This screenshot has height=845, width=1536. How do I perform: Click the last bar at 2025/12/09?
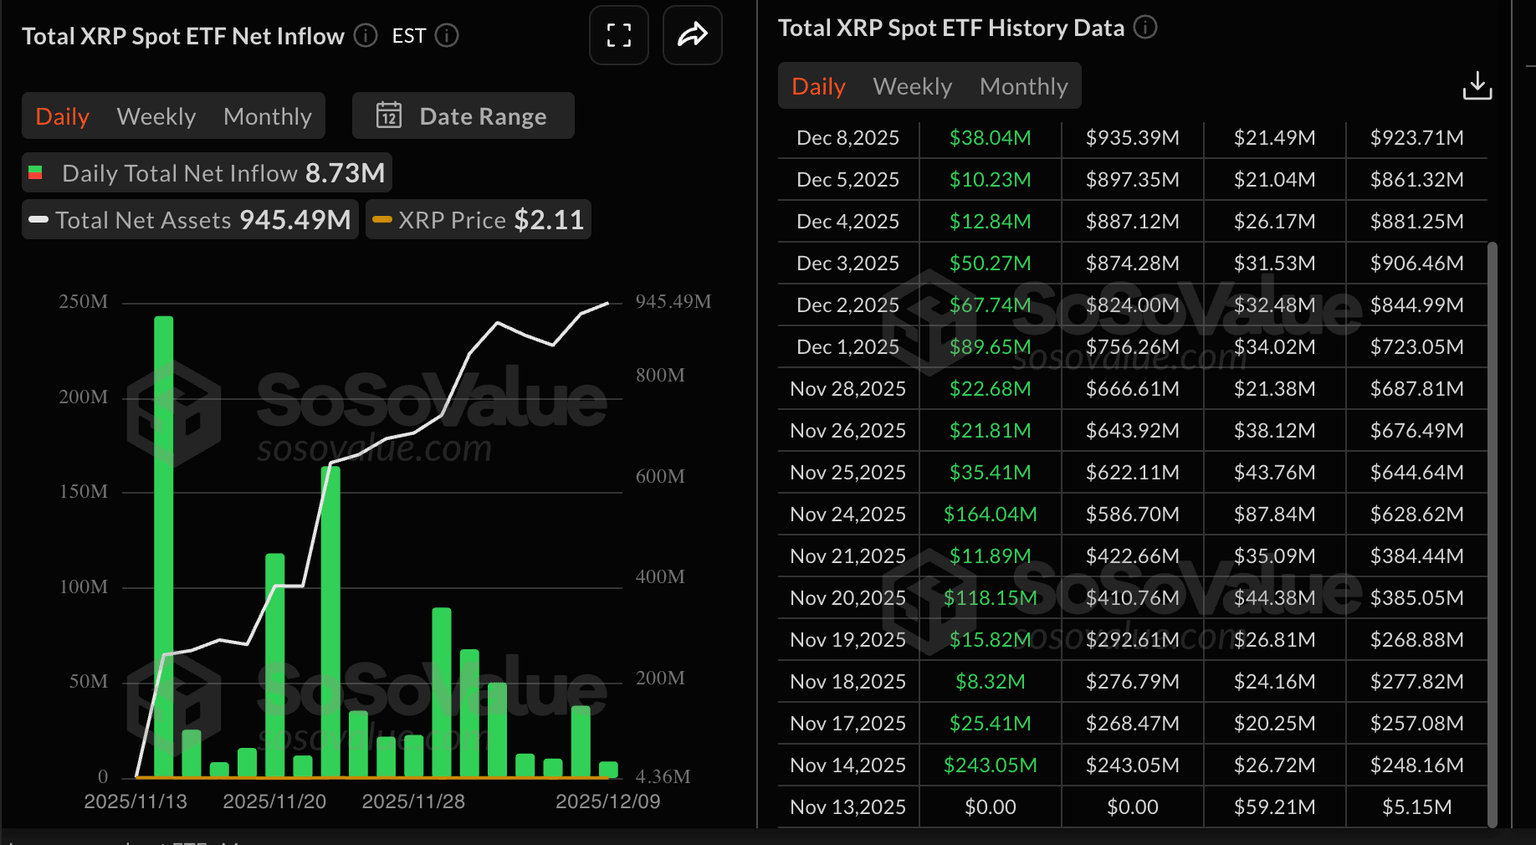coord(608,769)
